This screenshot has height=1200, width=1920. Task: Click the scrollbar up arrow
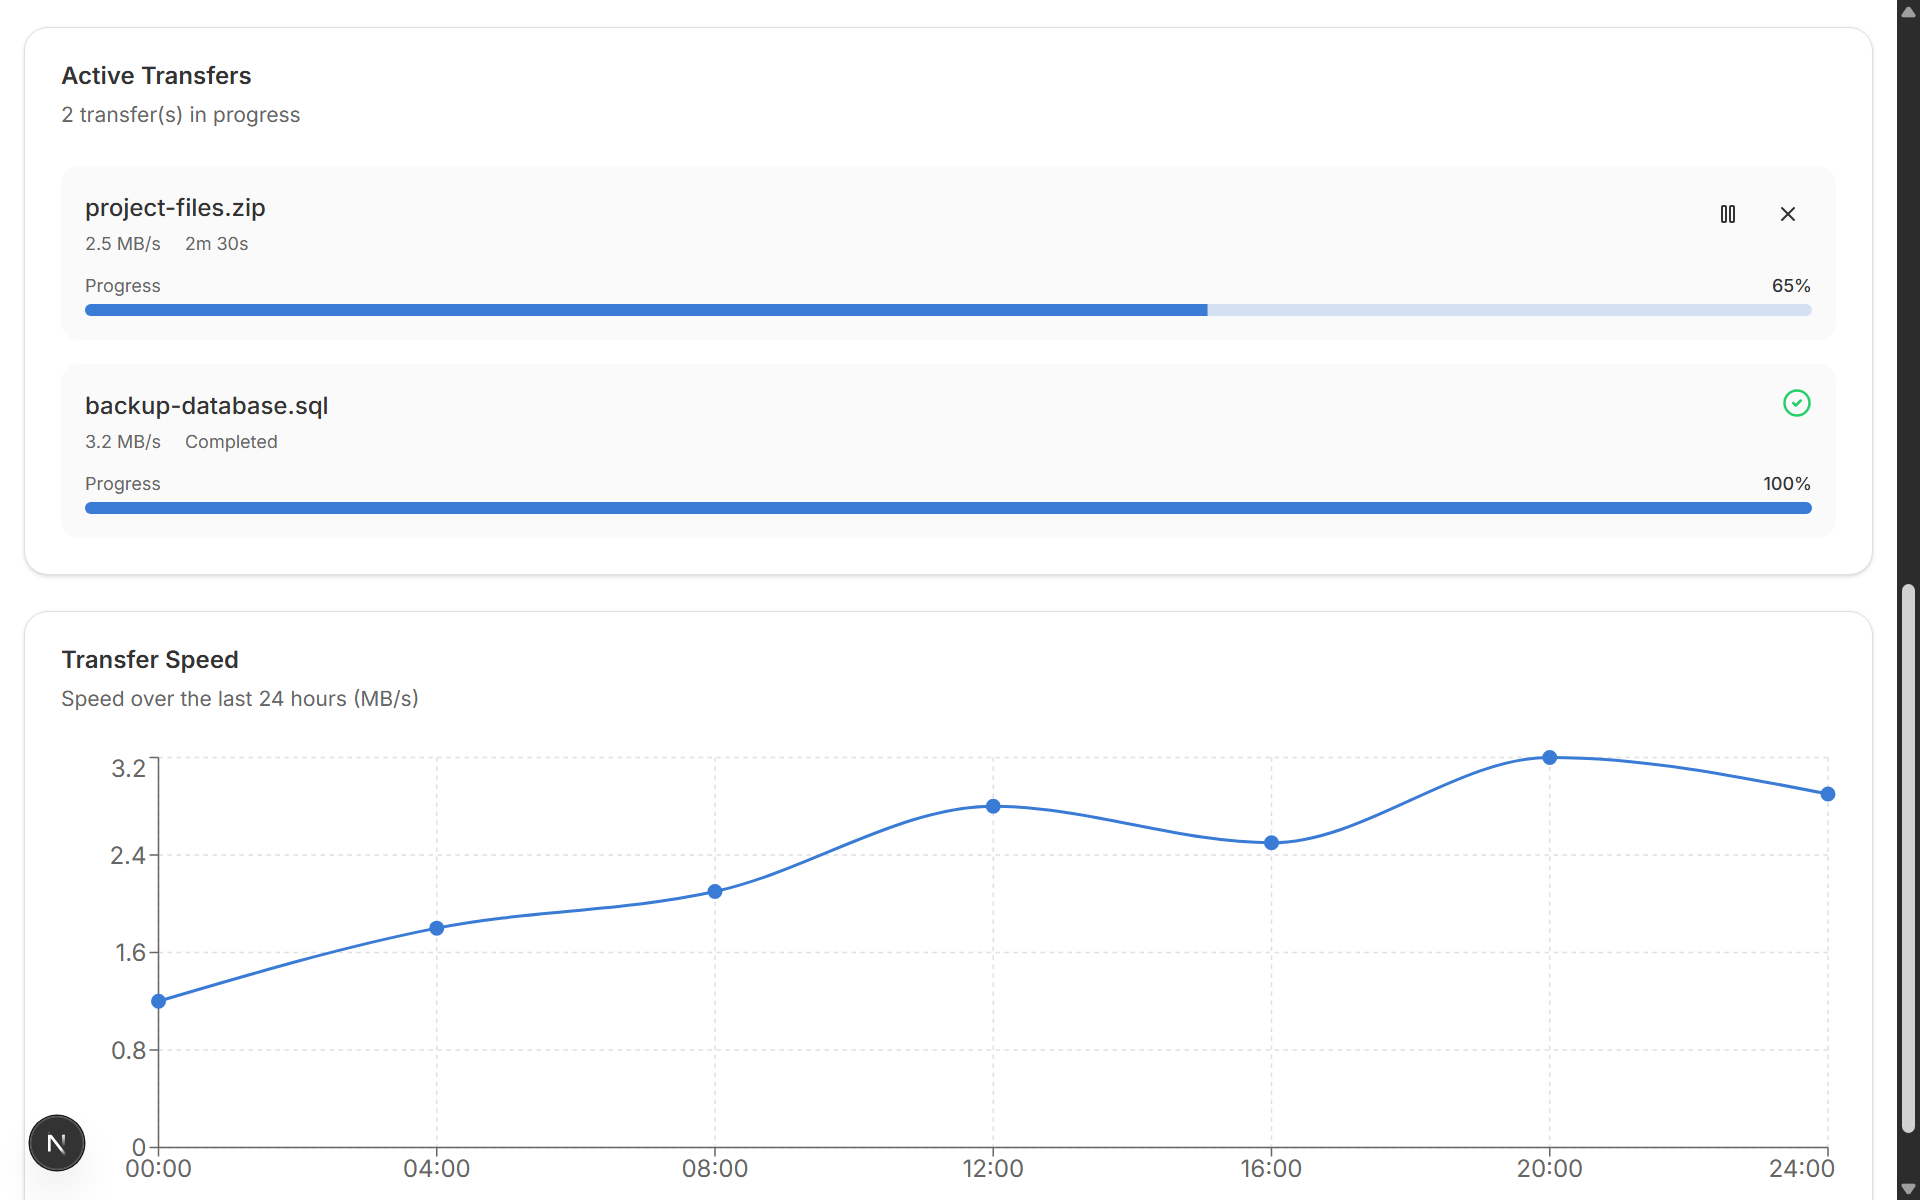coord(1908,12)
